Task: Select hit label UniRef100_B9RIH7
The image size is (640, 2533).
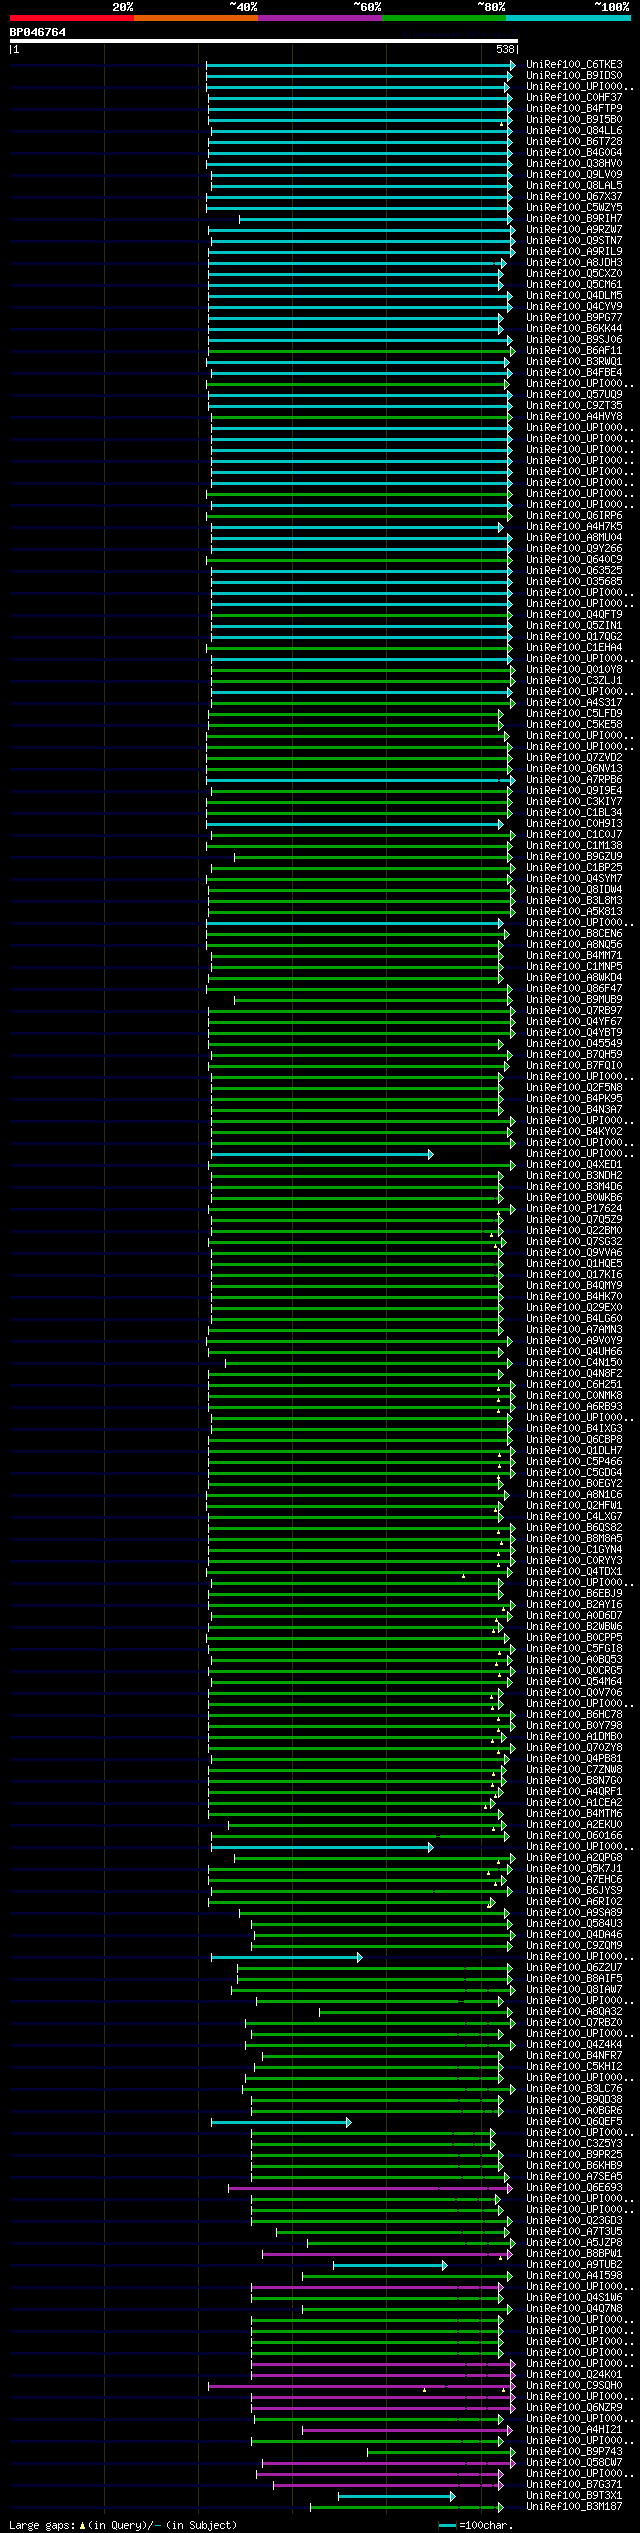Action: tap(574, 219)
